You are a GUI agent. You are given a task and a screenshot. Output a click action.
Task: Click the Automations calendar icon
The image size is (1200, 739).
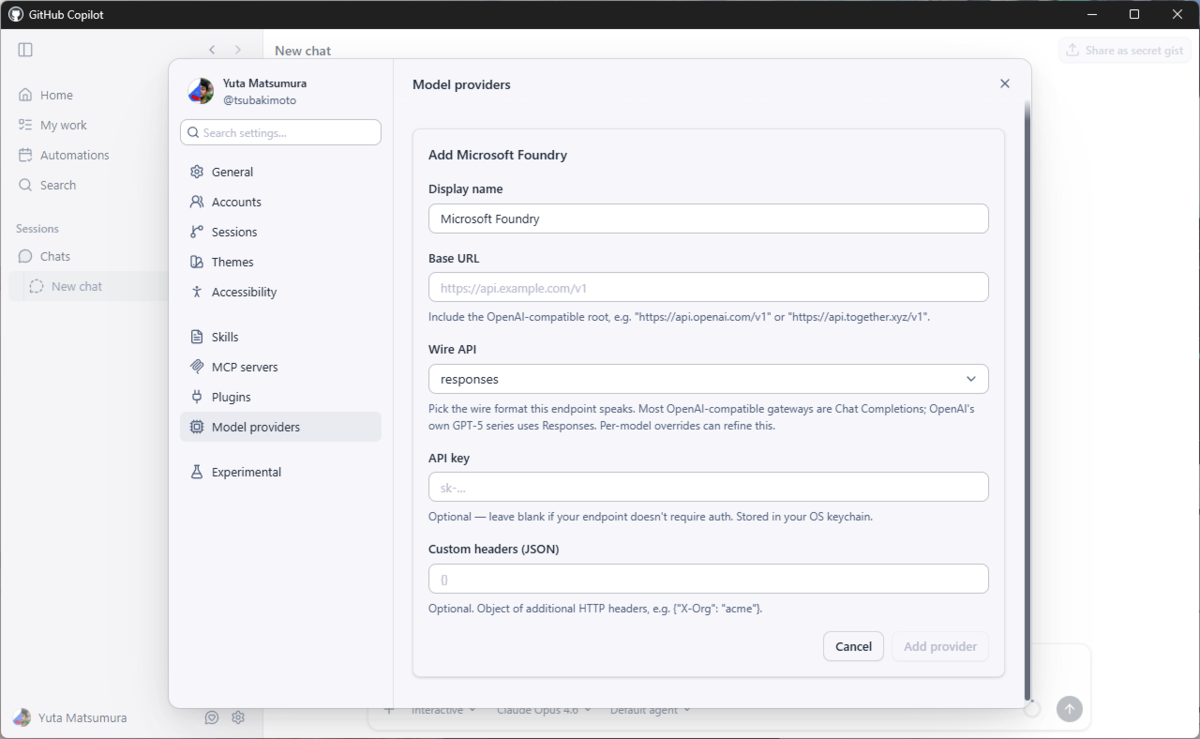point(26,155)
